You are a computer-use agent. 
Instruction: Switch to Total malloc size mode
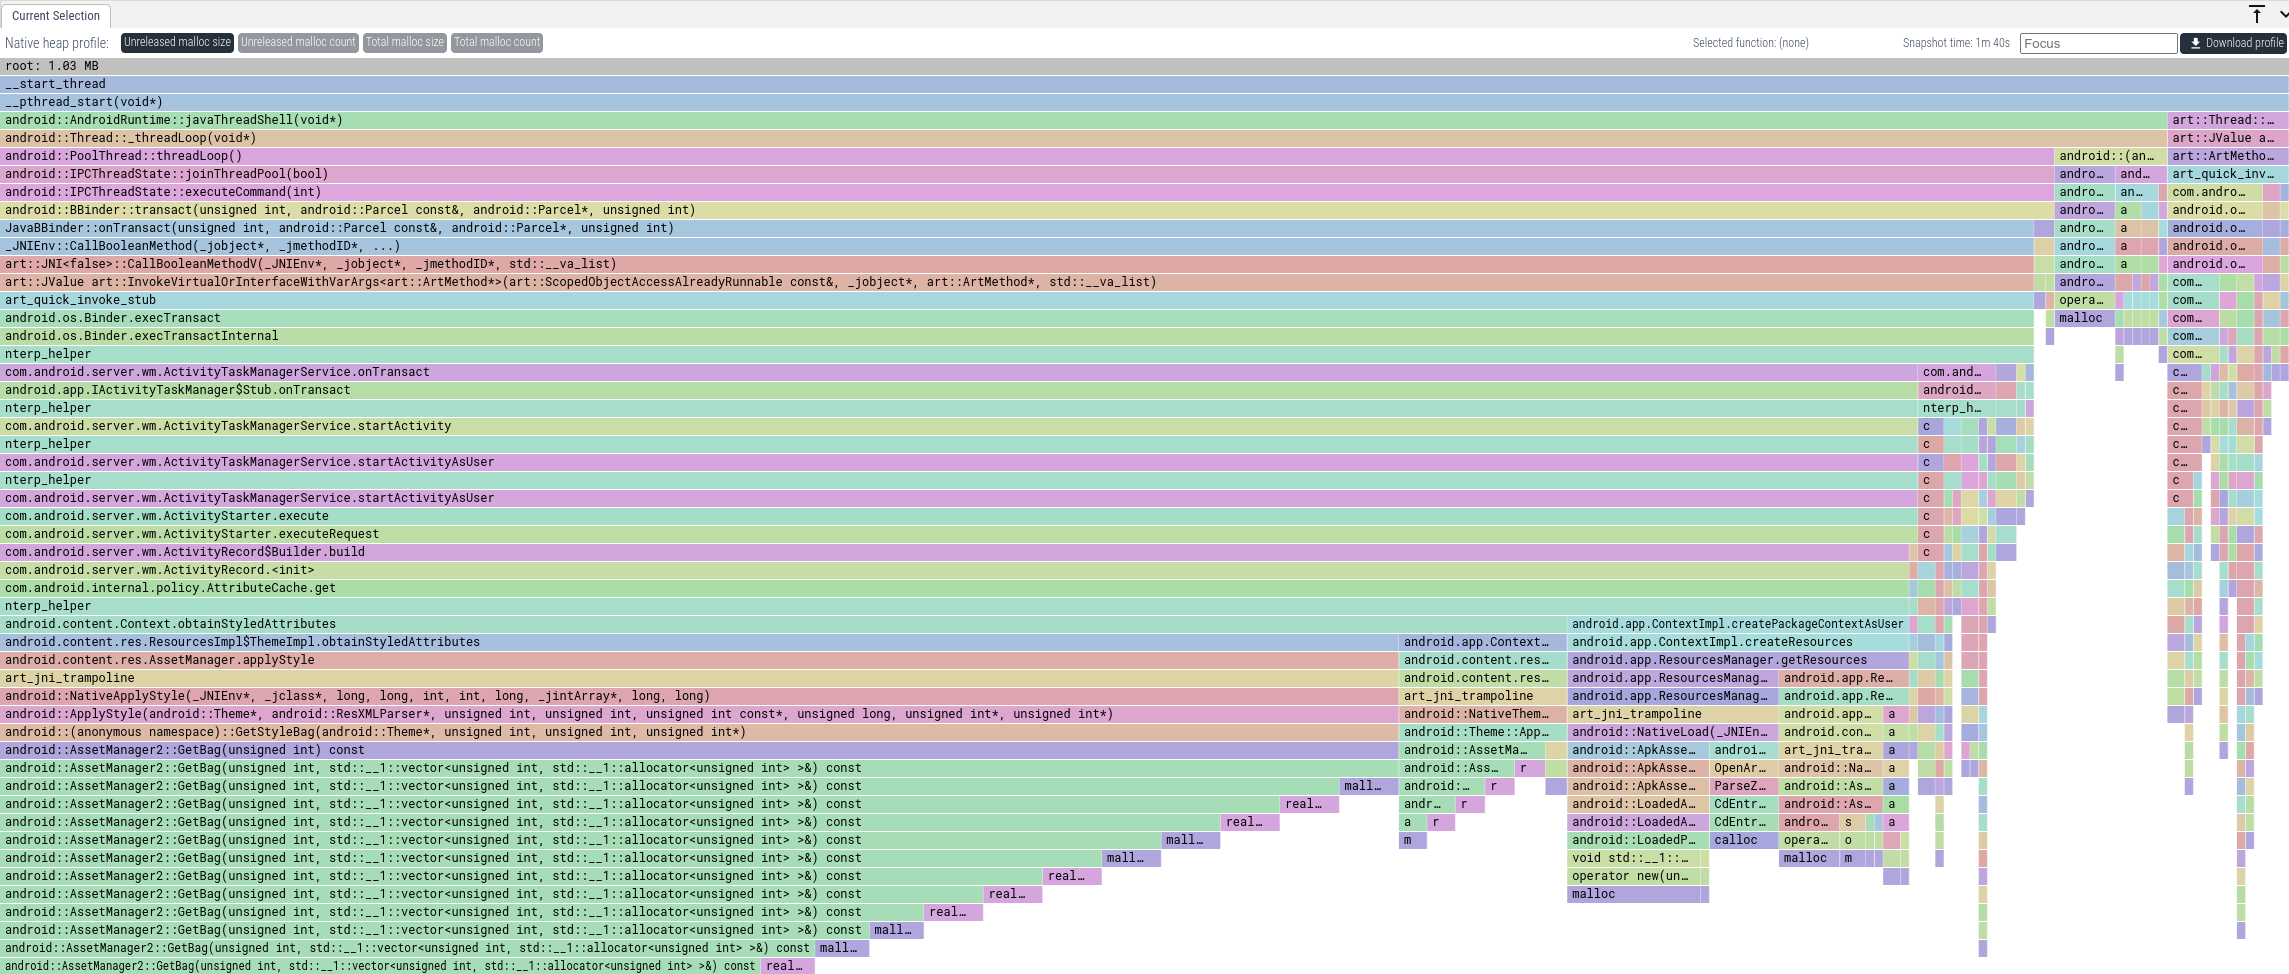(404, 42)
